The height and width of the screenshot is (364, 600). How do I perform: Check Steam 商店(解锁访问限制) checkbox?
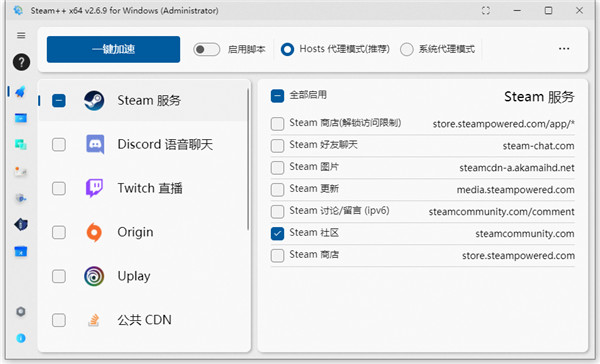277,124
